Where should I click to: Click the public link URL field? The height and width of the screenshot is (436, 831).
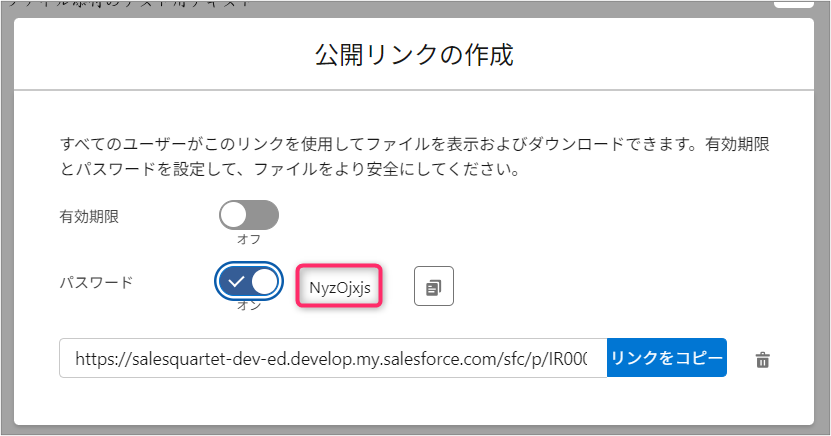tap(332, 358)
